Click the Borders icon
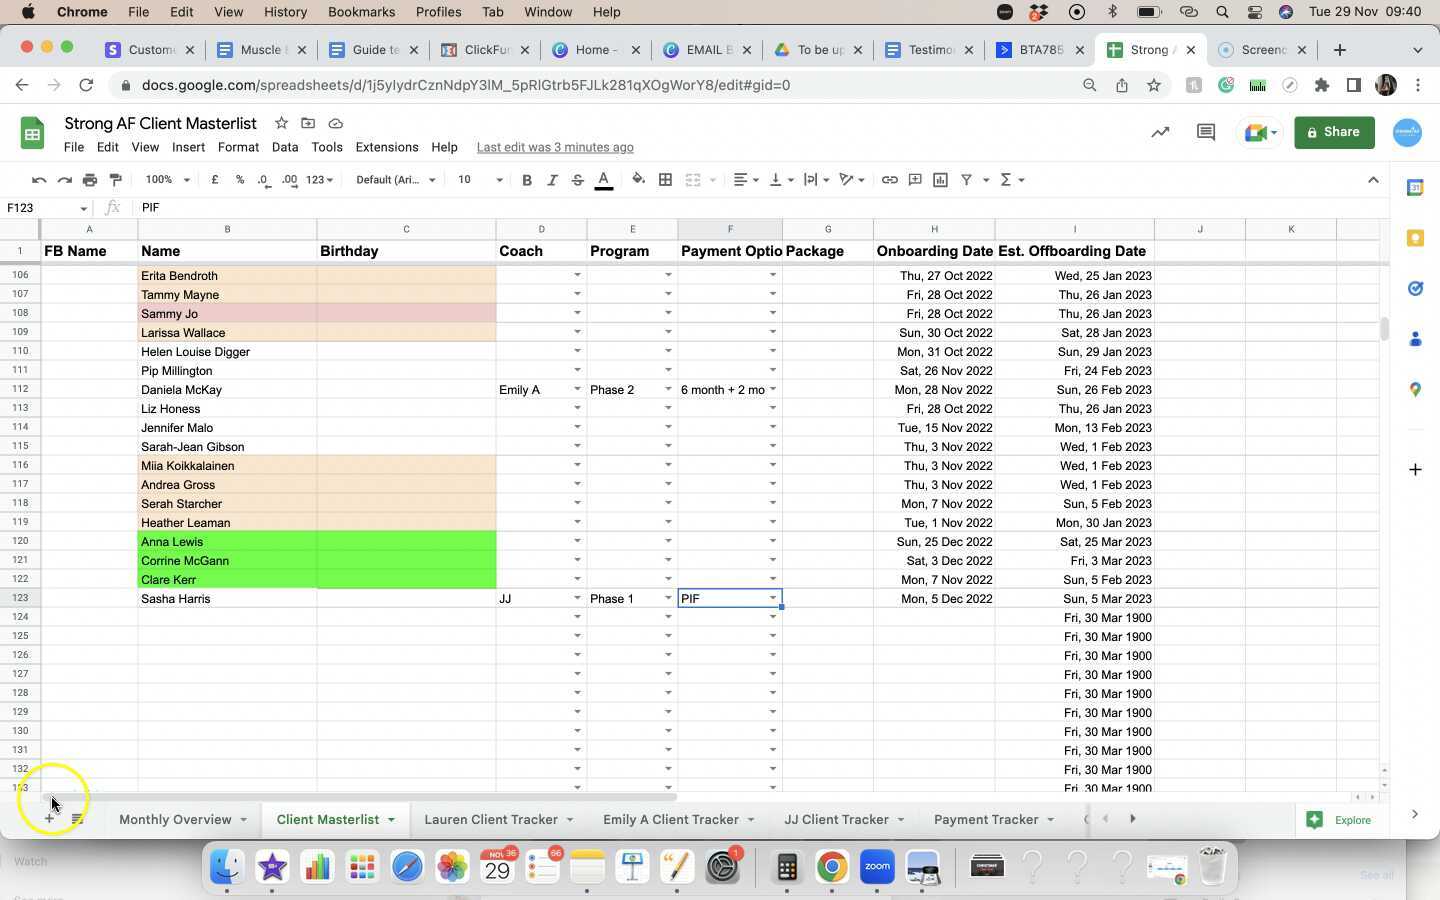1440x900 pixels. (665, 180)
